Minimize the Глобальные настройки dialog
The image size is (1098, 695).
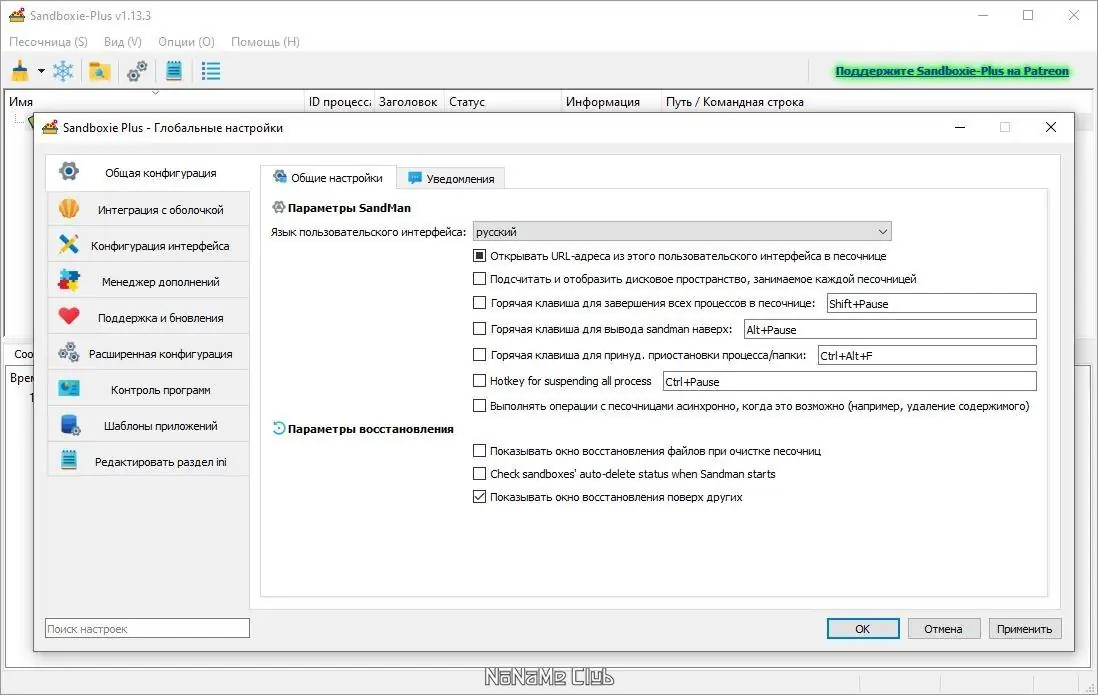click(959, 127)
